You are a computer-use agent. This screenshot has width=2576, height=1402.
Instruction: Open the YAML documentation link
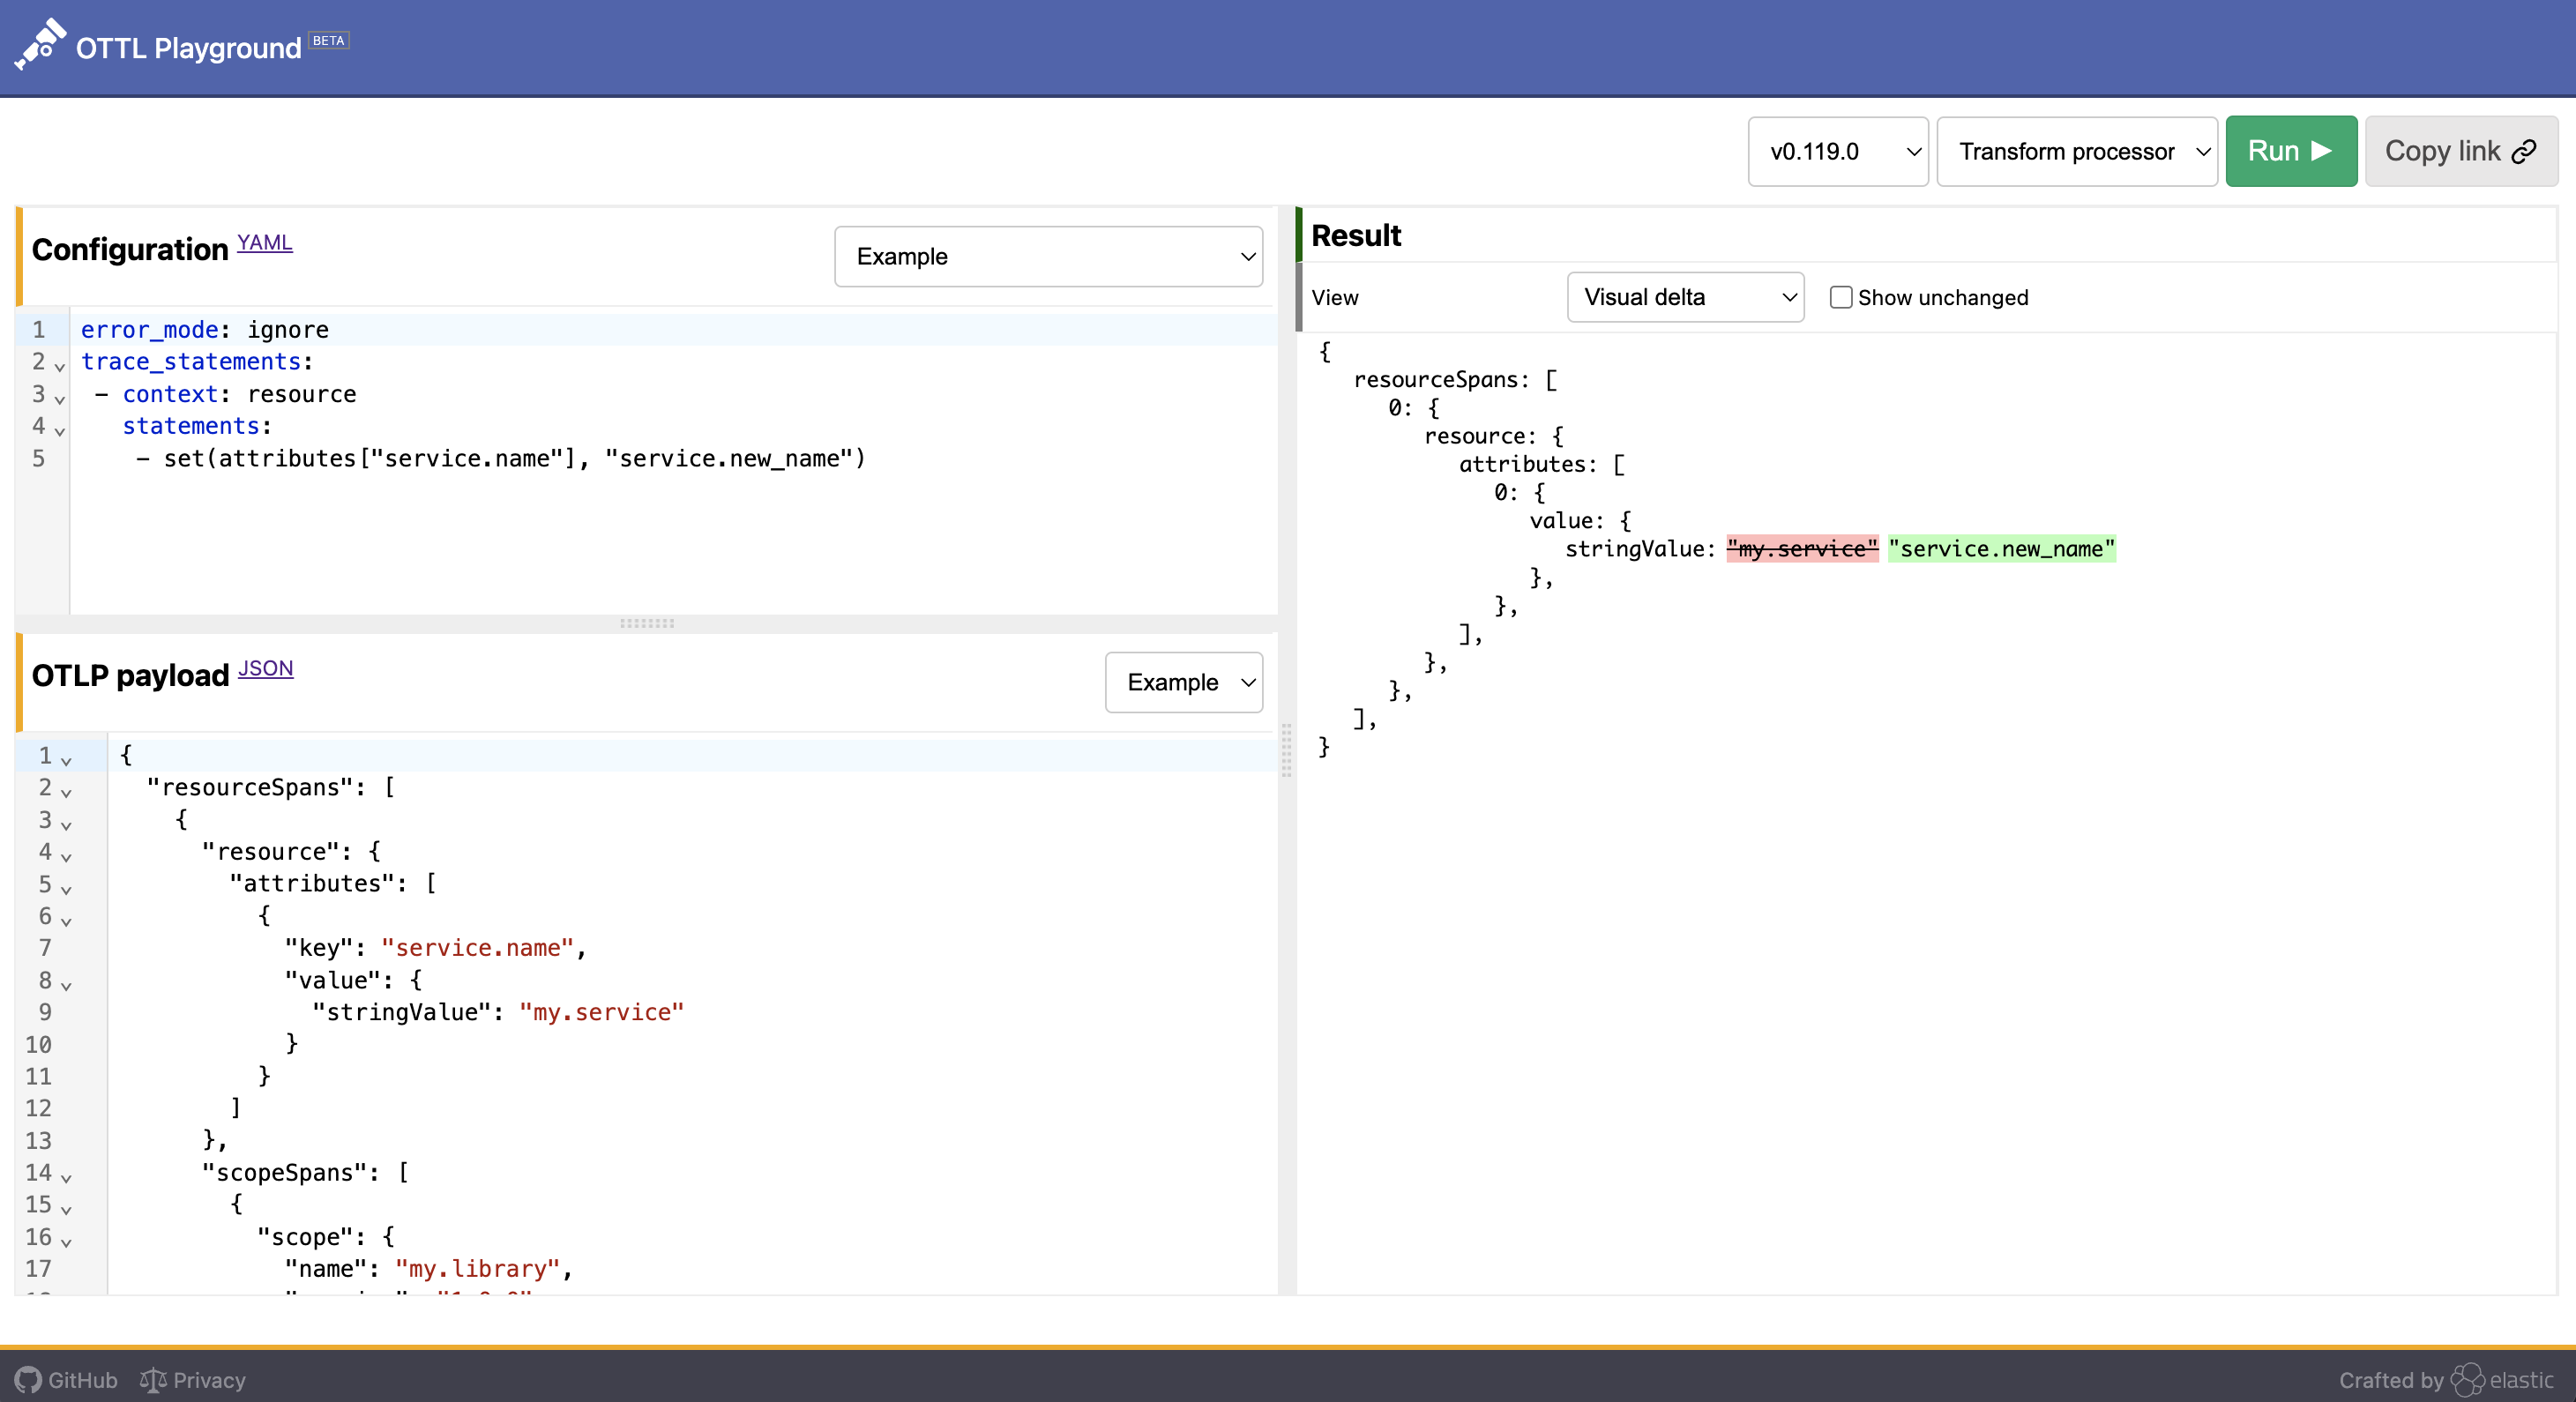point(264,242)
